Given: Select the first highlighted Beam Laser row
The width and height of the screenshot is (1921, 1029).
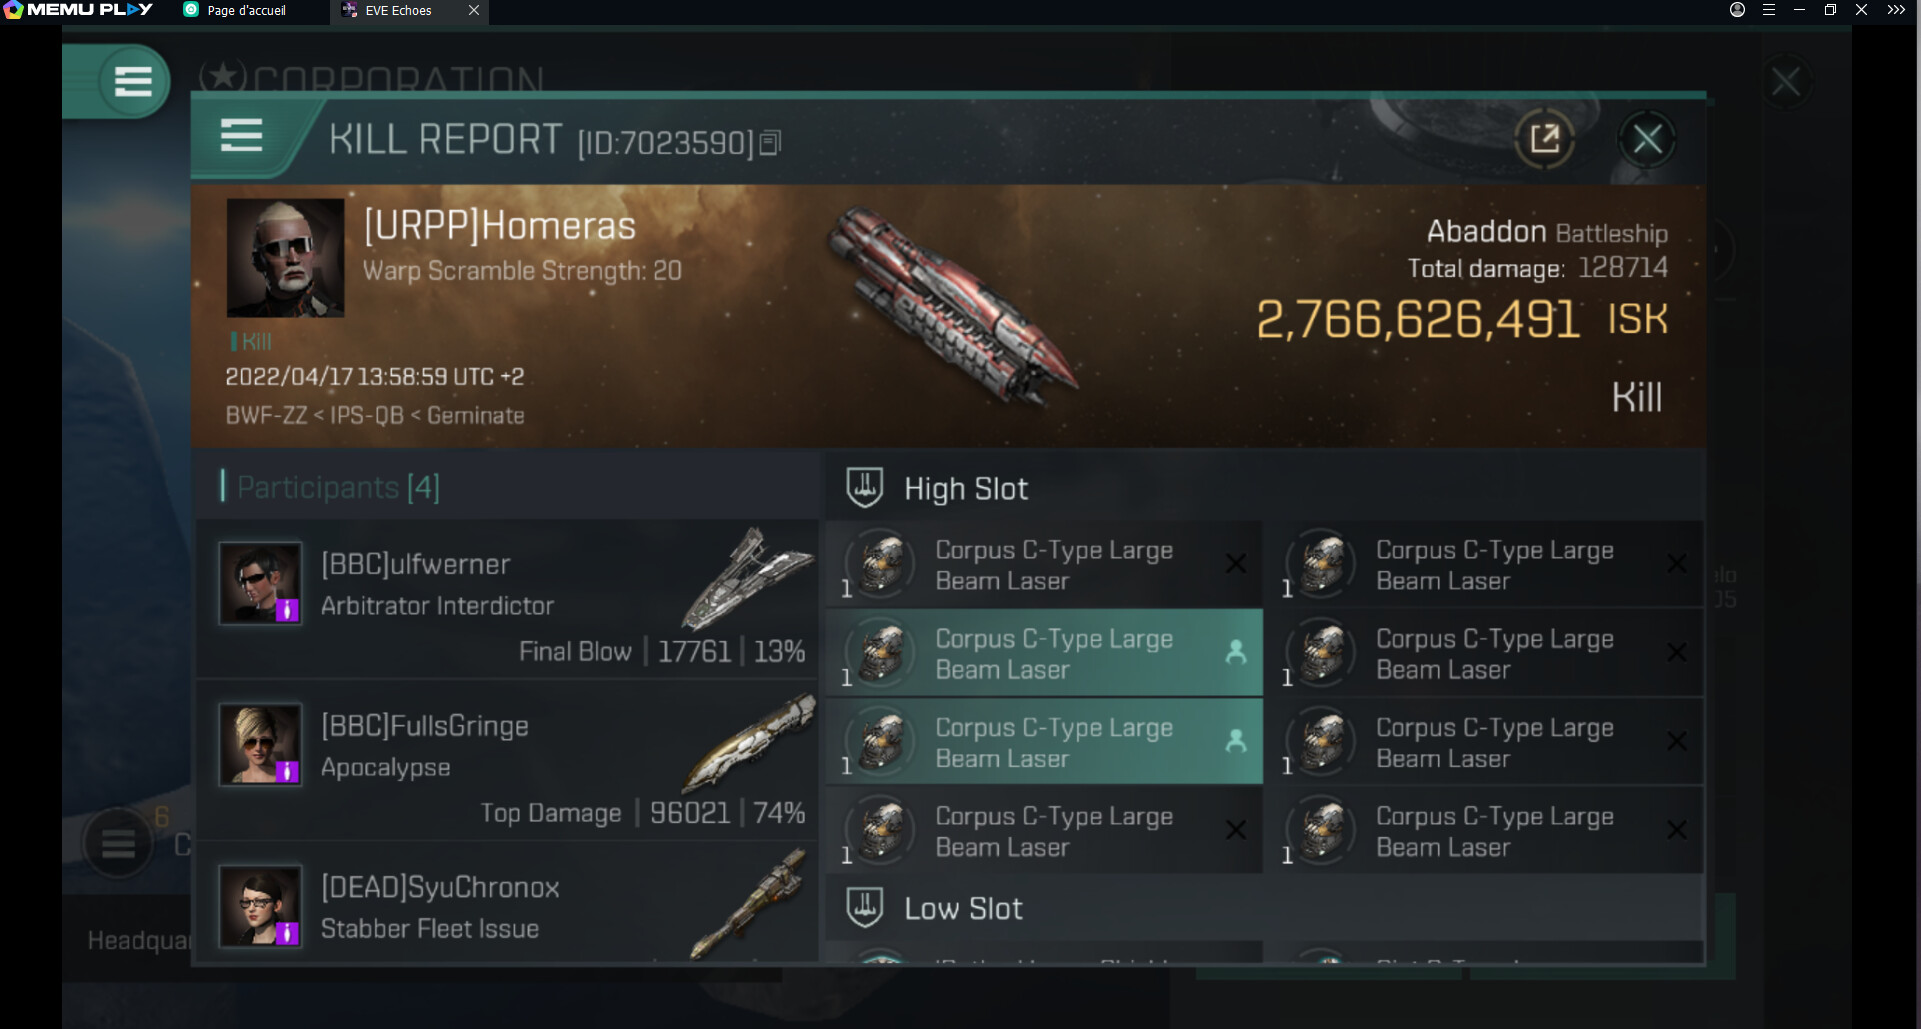Looking at the screenshot, I should click(x=1043, y=653).
